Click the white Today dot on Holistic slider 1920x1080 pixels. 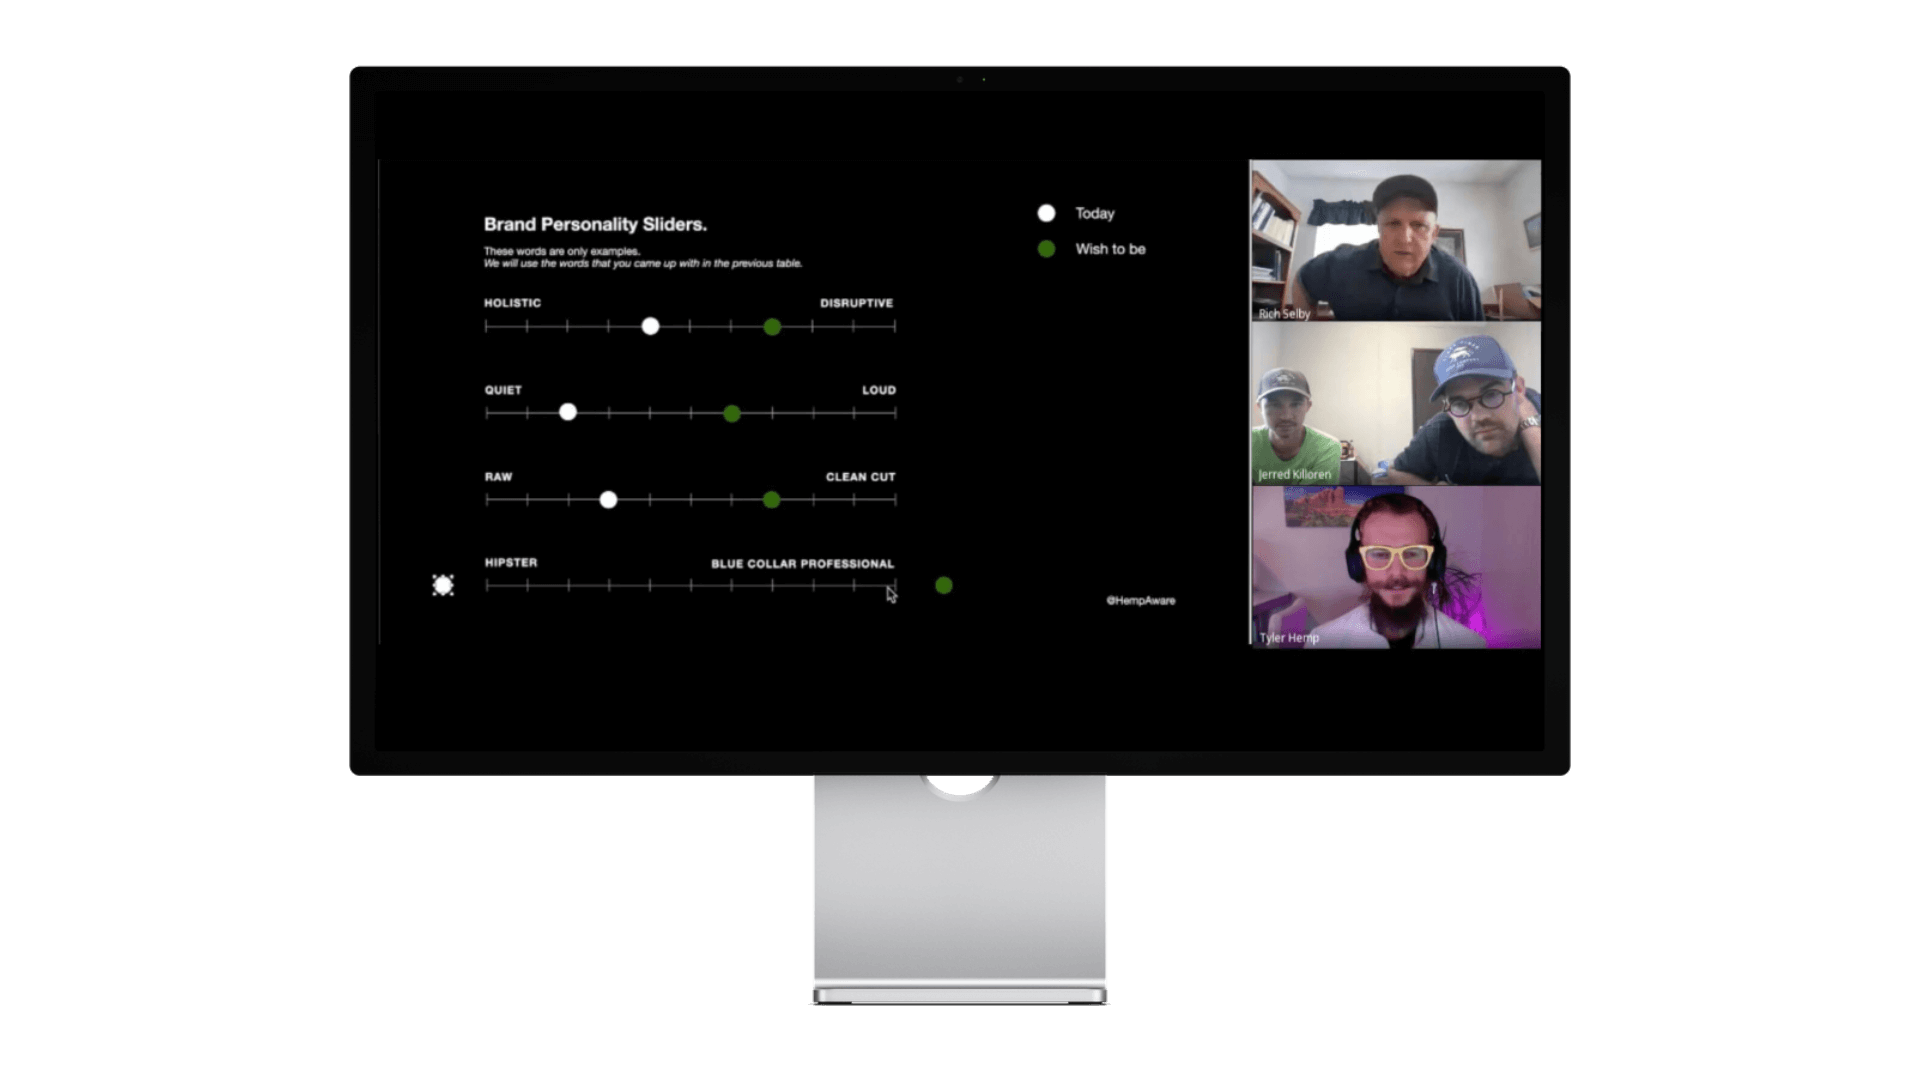click(x=650, y=326)
